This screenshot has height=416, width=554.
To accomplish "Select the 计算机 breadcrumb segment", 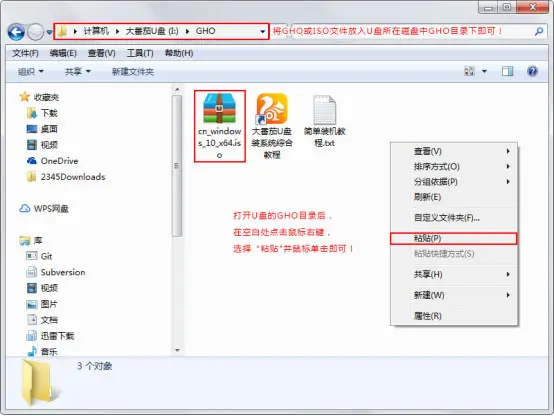I will click(x=96, y=31).
